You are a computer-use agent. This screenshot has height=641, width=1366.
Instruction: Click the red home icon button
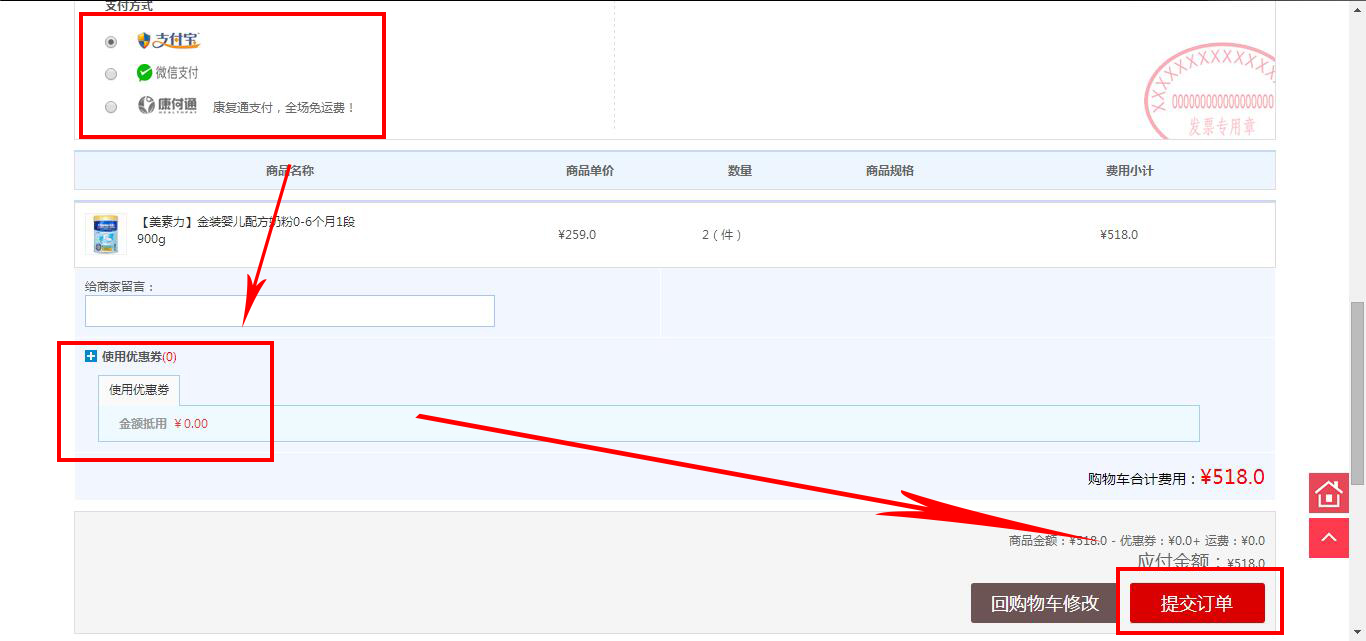pyautogui.click(x=1329, y=493)
